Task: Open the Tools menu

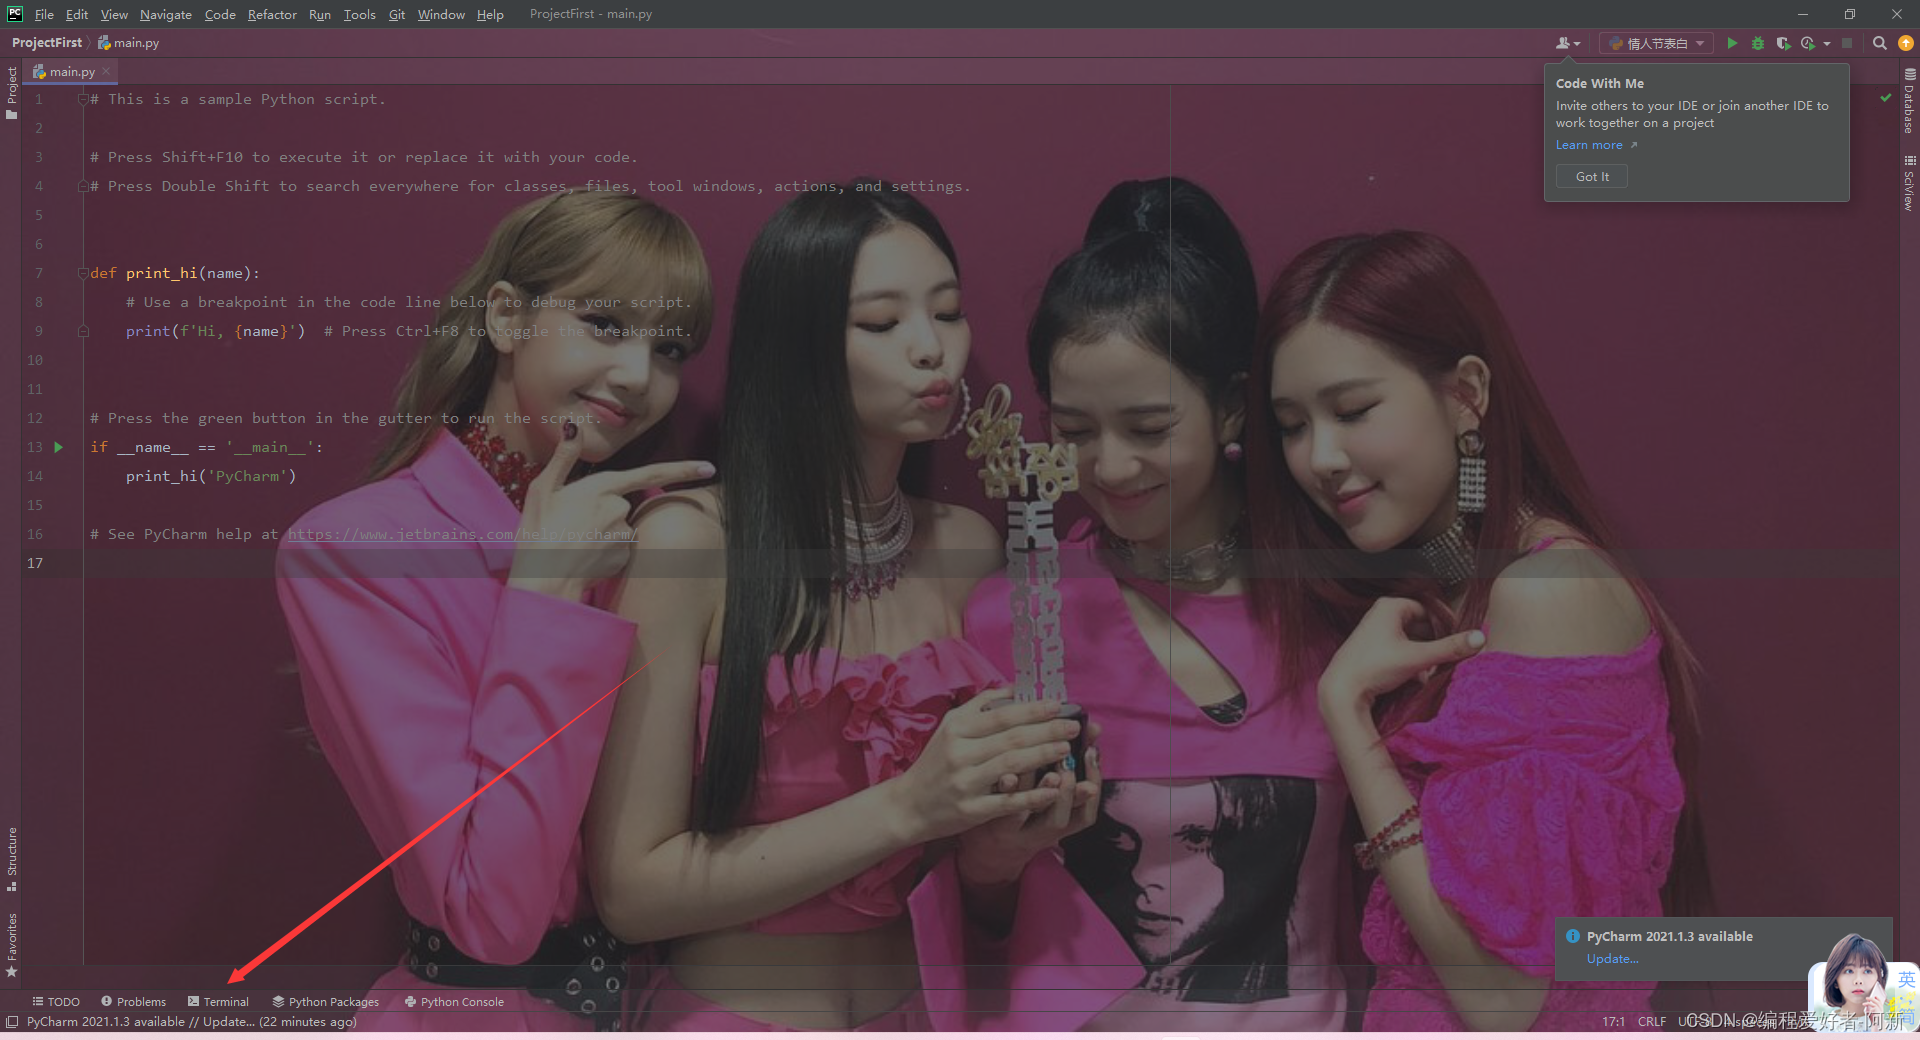Action: 359,14
